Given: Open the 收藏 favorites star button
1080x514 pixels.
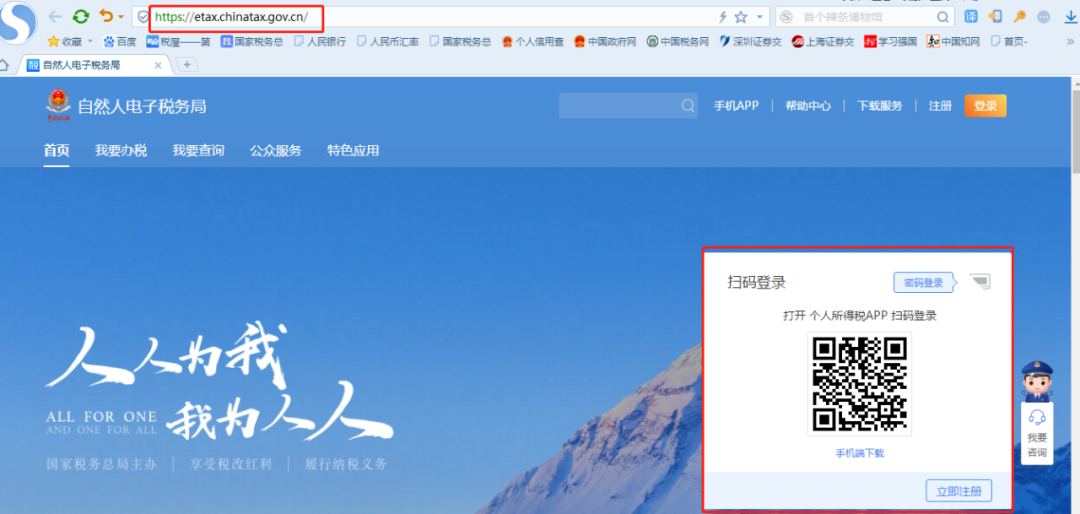Looking at the screenshot, I should tap(64, 41).
